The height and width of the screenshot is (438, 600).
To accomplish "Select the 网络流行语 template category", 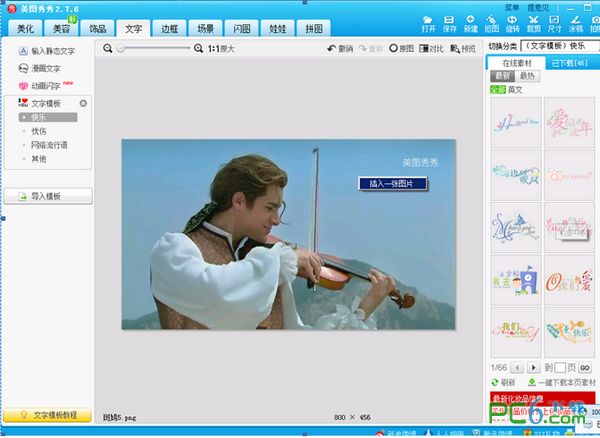I will tap(51, 145).
